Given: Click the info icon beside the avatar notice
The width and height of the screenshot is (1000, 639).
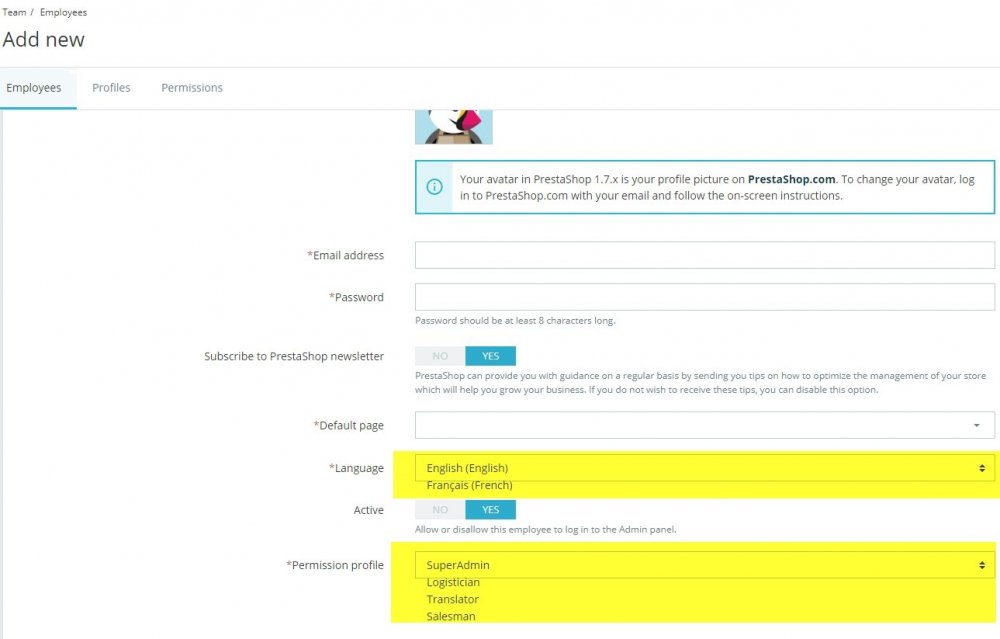Looking at the screenshot, I should [x=435, y=187].
